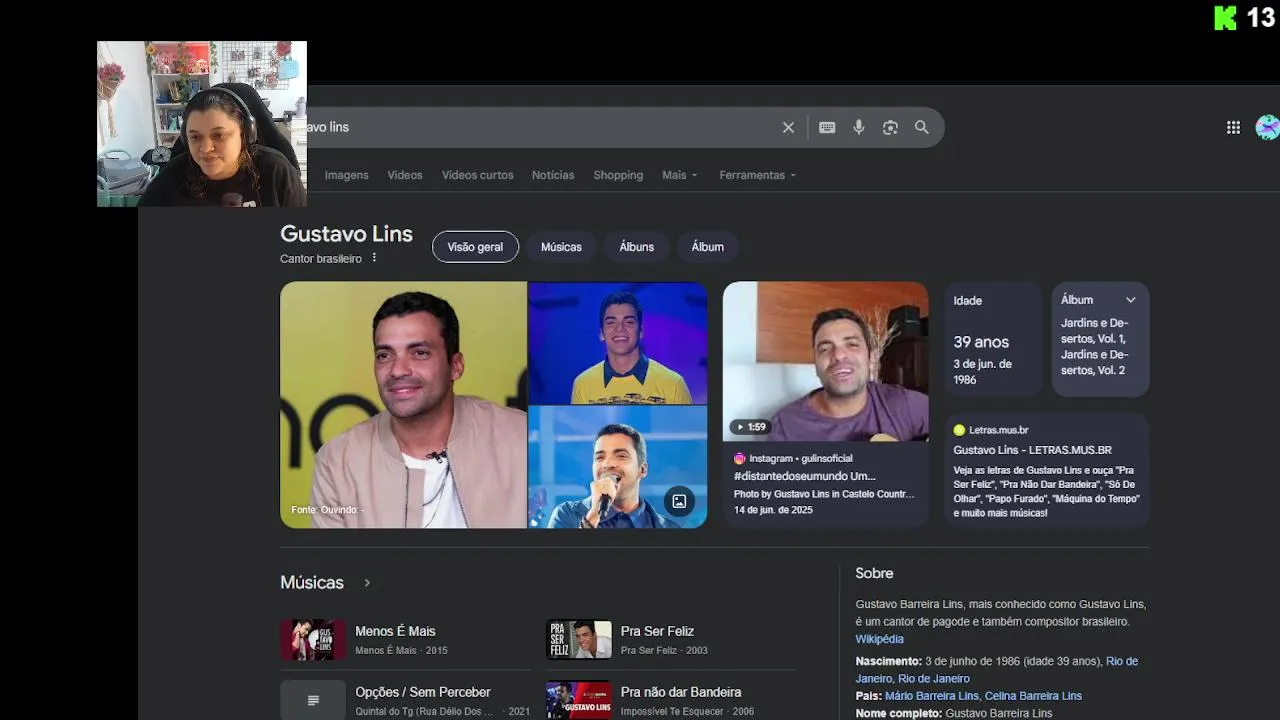Open the Pra não dar Bandeira thumbnail
This screenshot has height=720, width=1280.
click(x=579, y=700)
